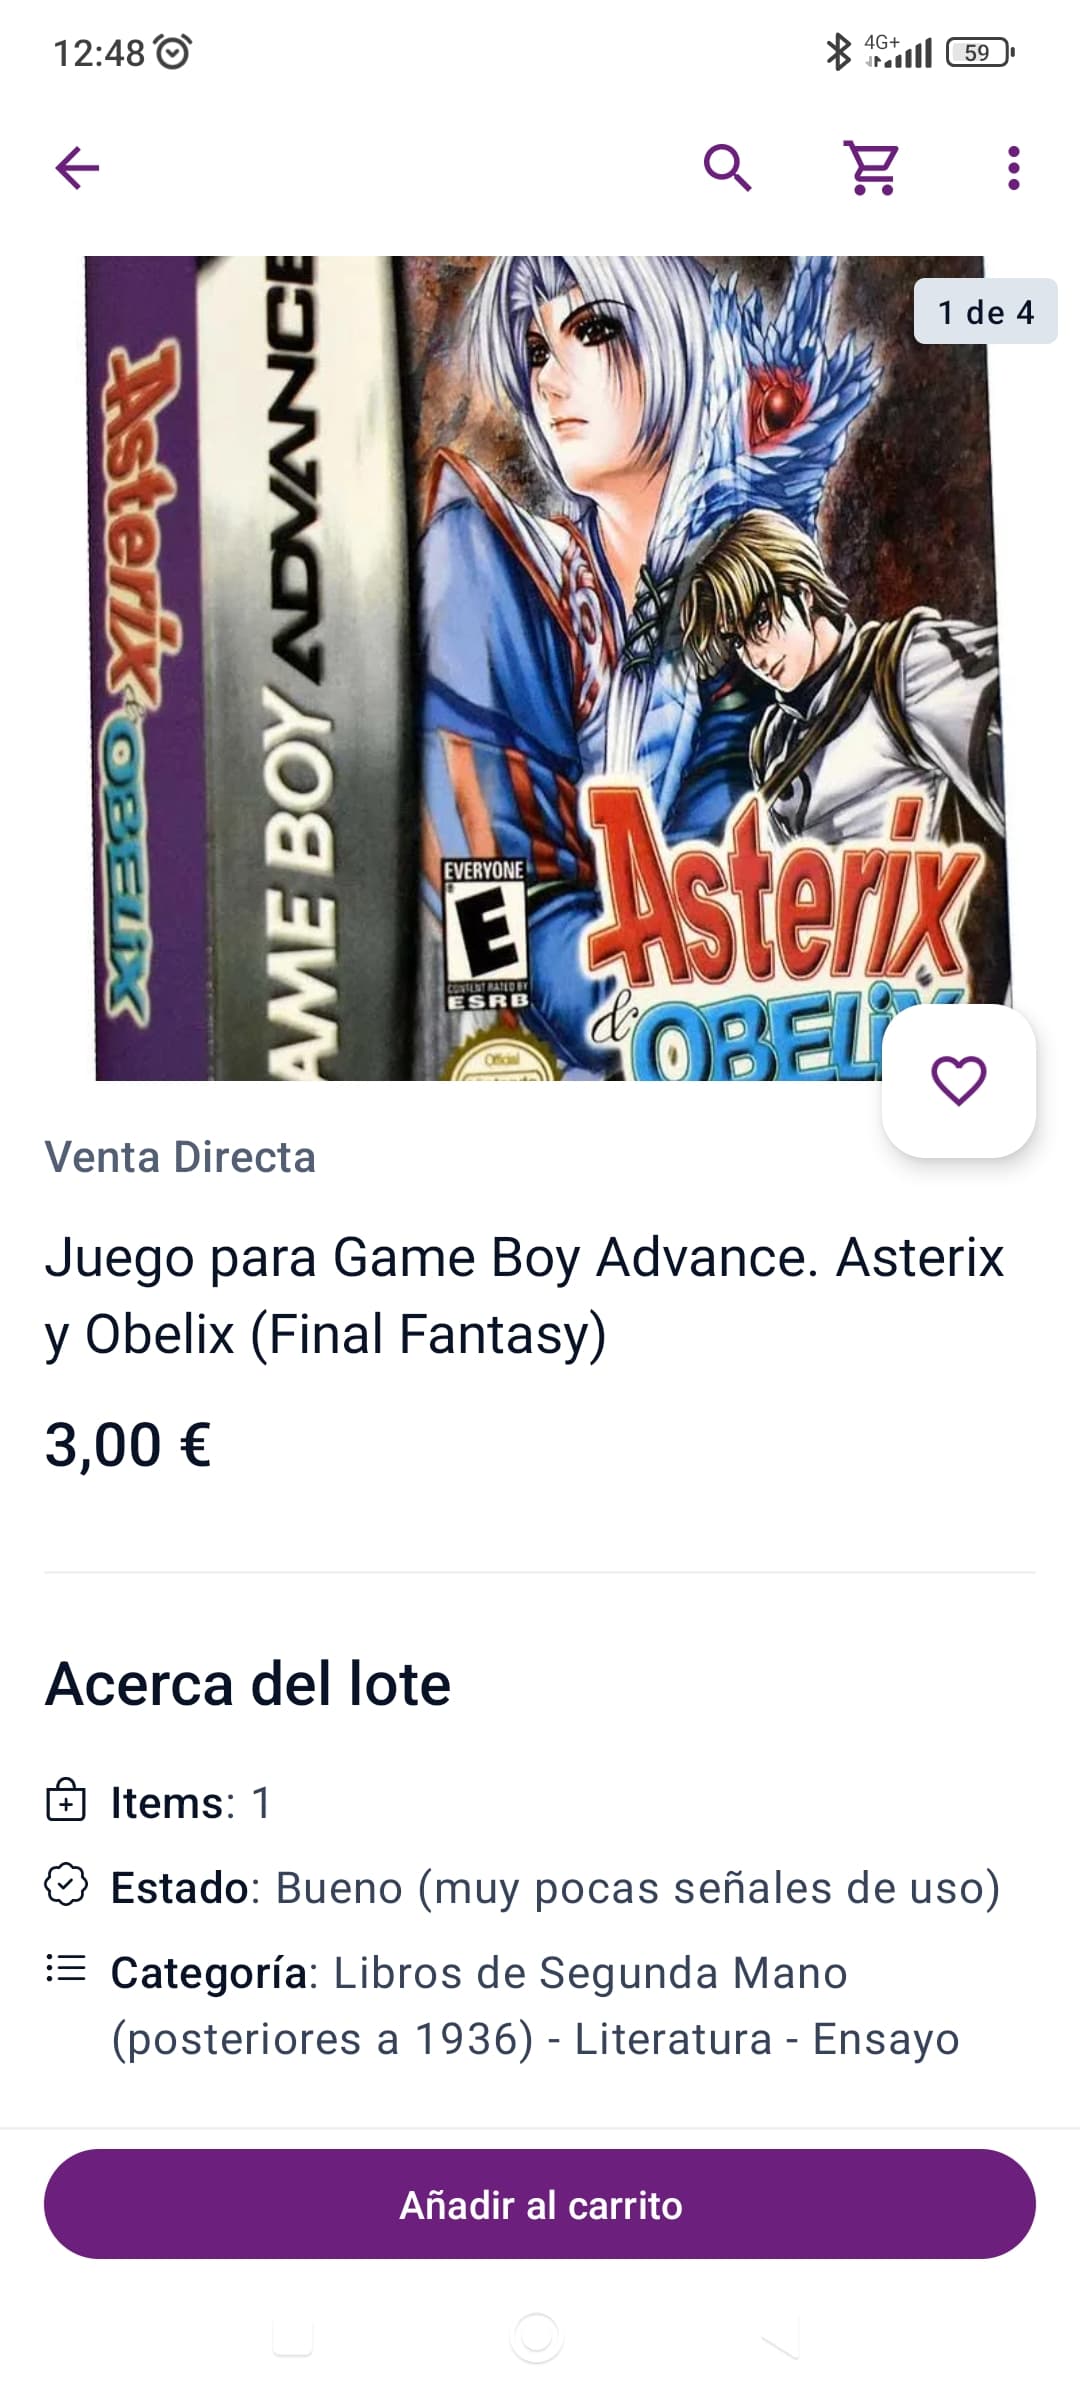Tap the Bluetooth status icon

[x=837, y=52]
